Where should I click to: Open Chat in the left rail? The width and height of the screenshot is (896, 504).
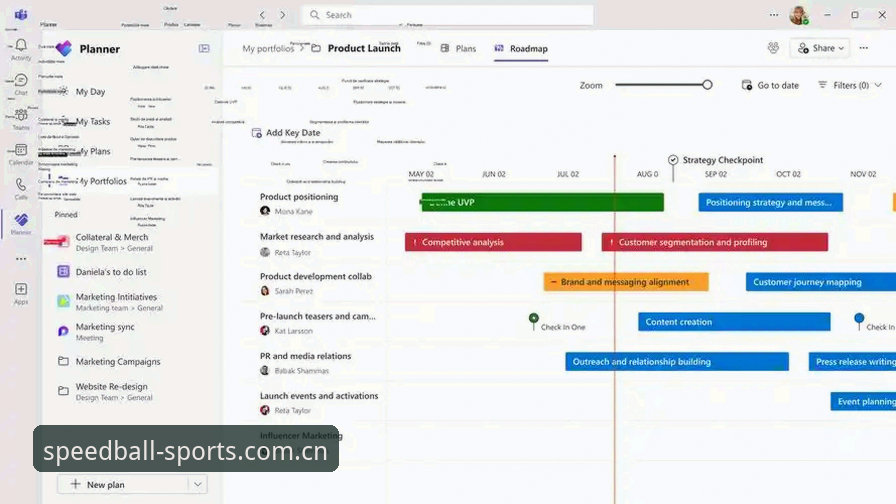pyautogui.click(x=21, y=80)
